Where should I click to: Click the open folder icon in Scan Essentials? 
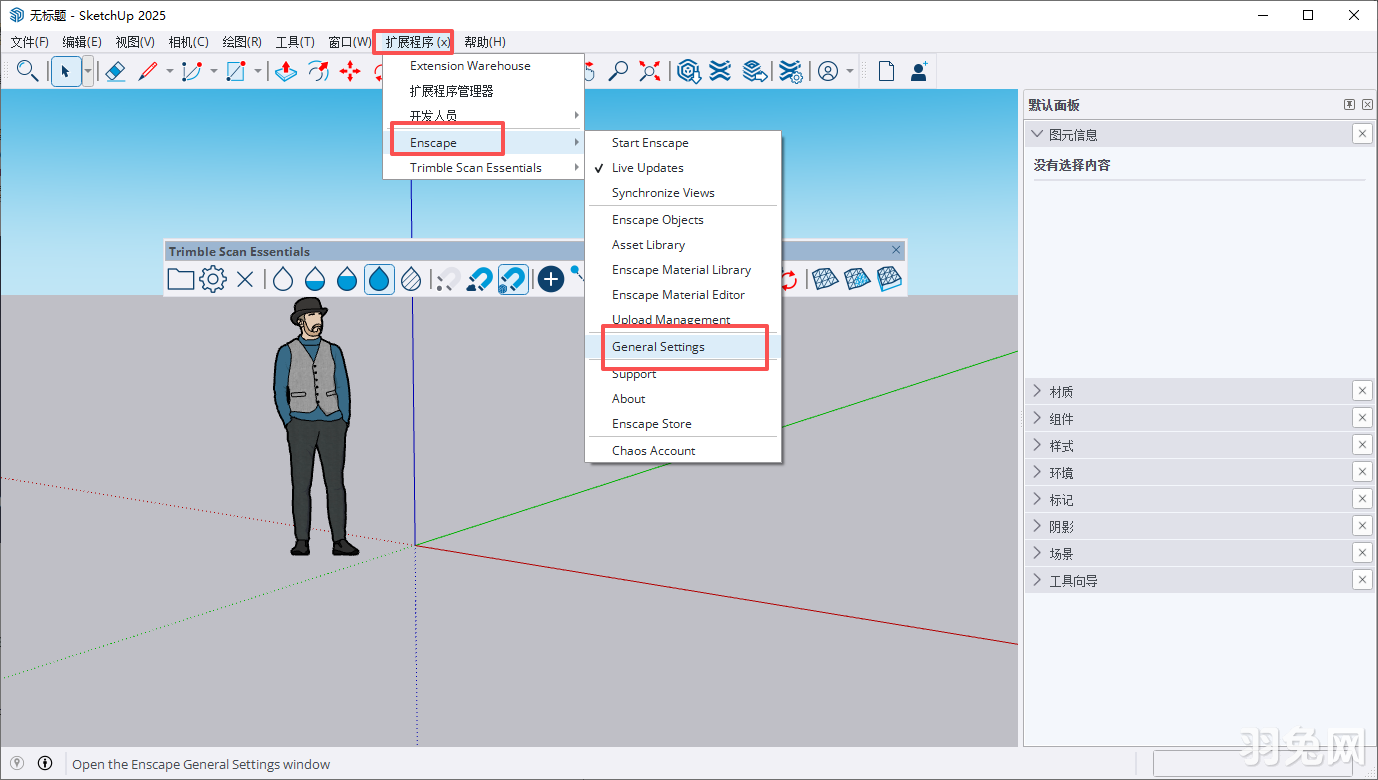pos(180,279)
